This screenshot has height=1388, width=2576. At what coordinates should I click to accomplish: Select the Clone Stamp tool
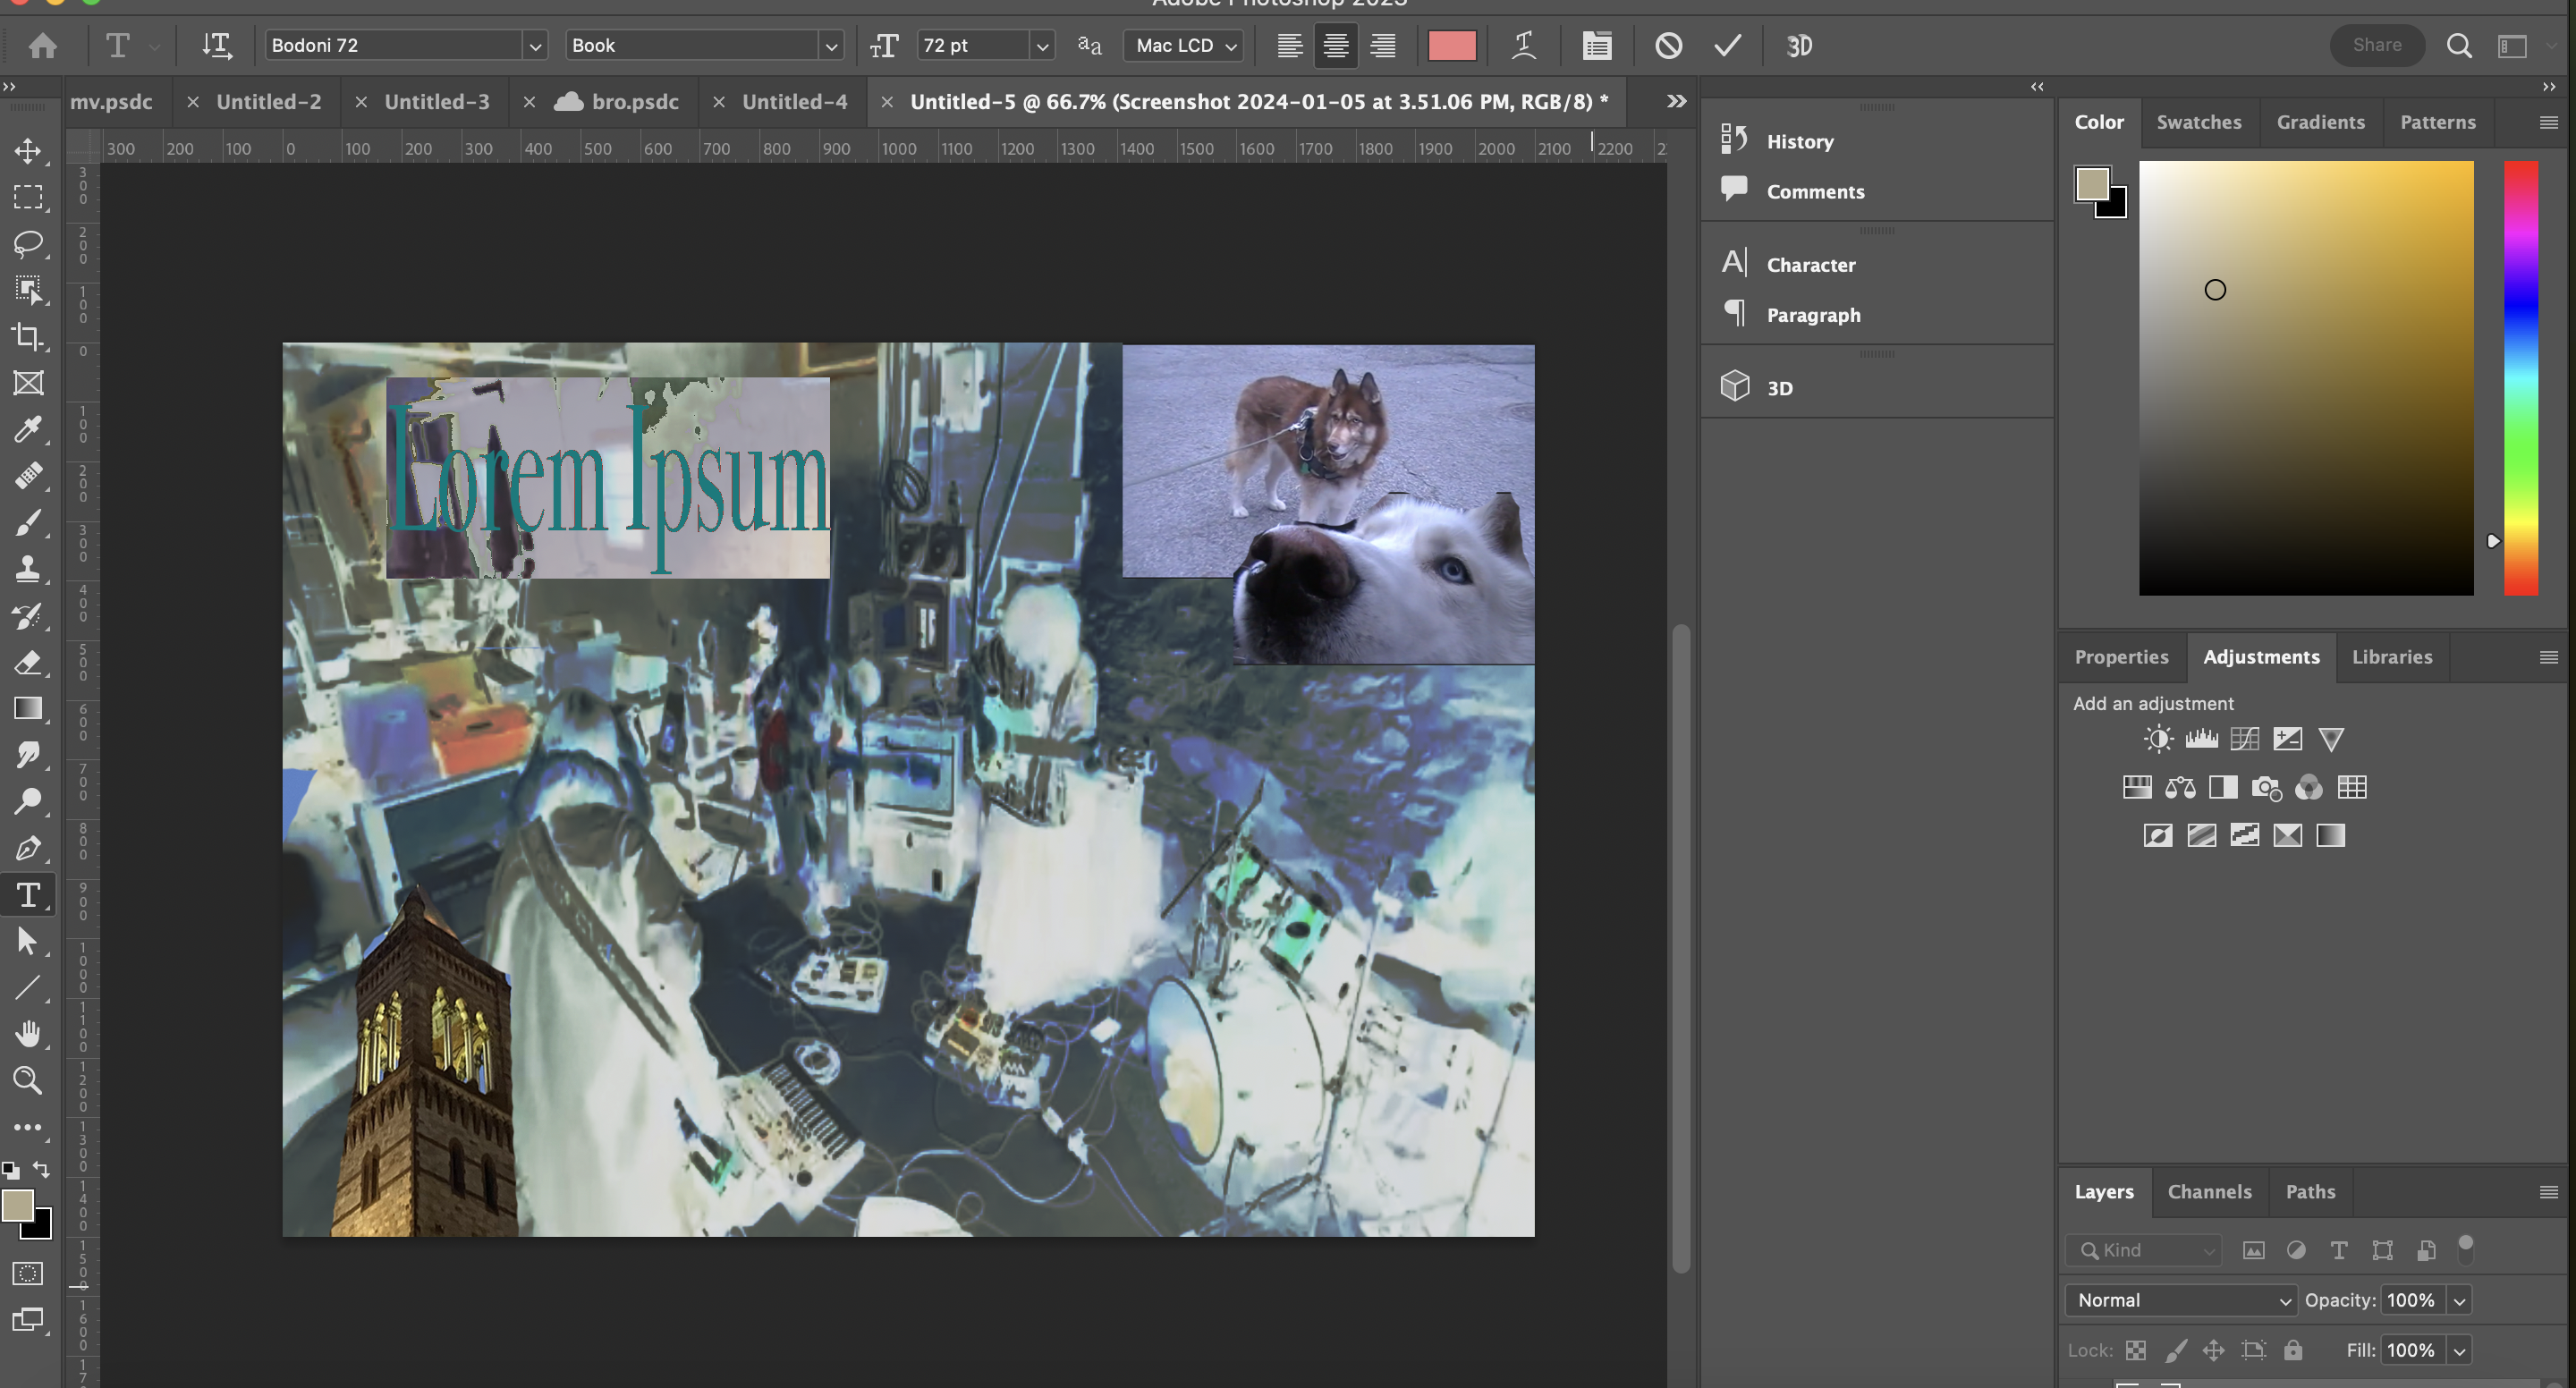click(28, 569)
